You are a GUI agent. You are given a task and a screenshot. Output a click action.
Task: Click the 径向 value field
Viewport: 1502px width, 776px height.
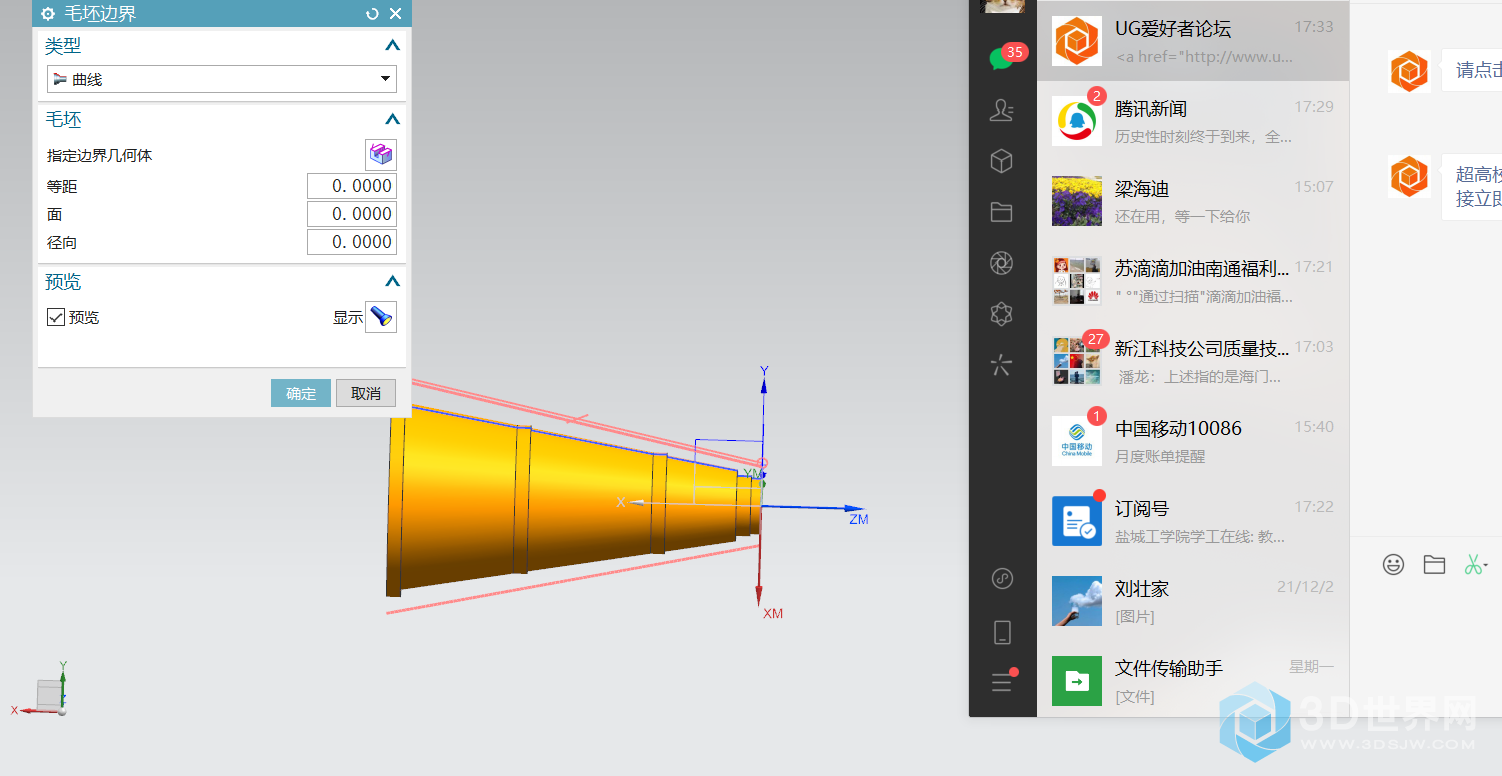[x=351, y=242]
